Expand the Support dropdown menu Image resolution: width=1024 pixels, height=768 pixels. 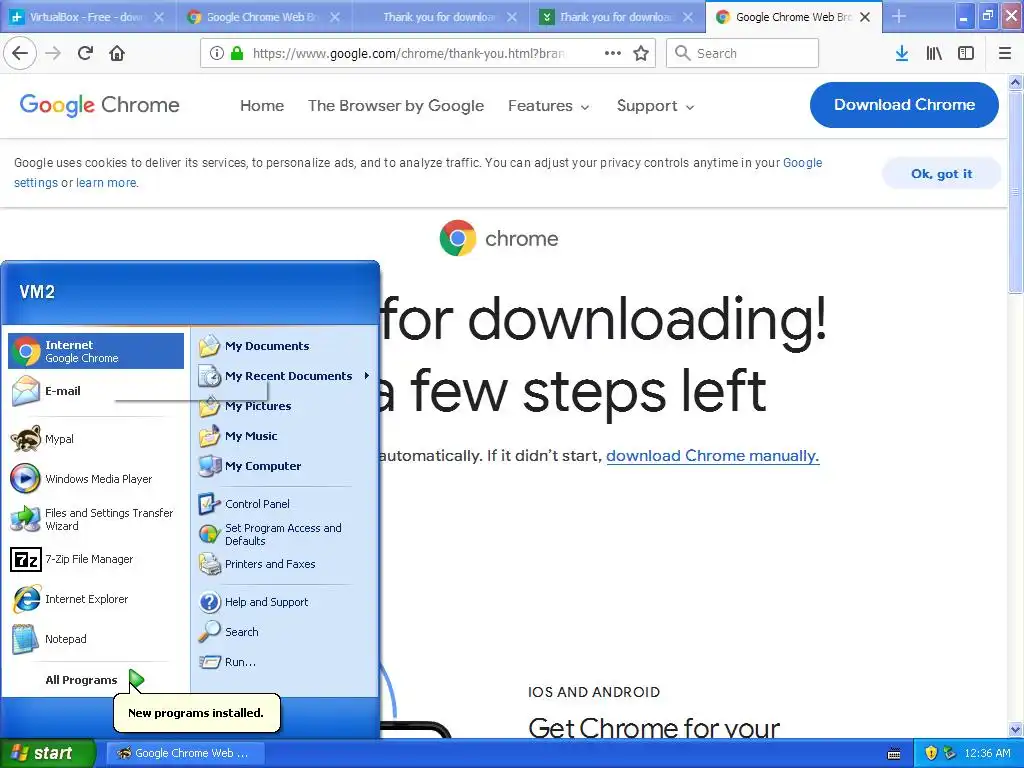655,106
